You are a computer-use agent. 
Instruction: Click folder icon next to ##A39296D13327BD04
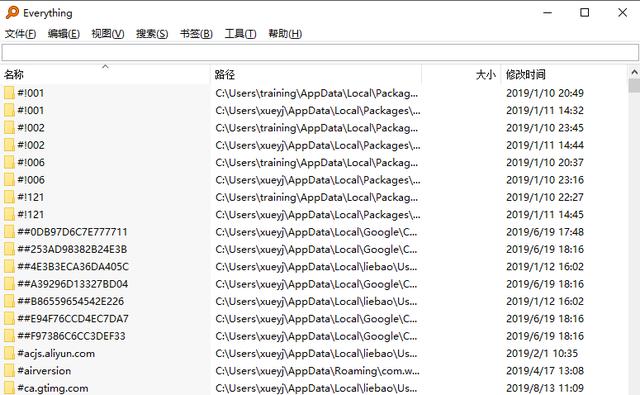(9, 284)
